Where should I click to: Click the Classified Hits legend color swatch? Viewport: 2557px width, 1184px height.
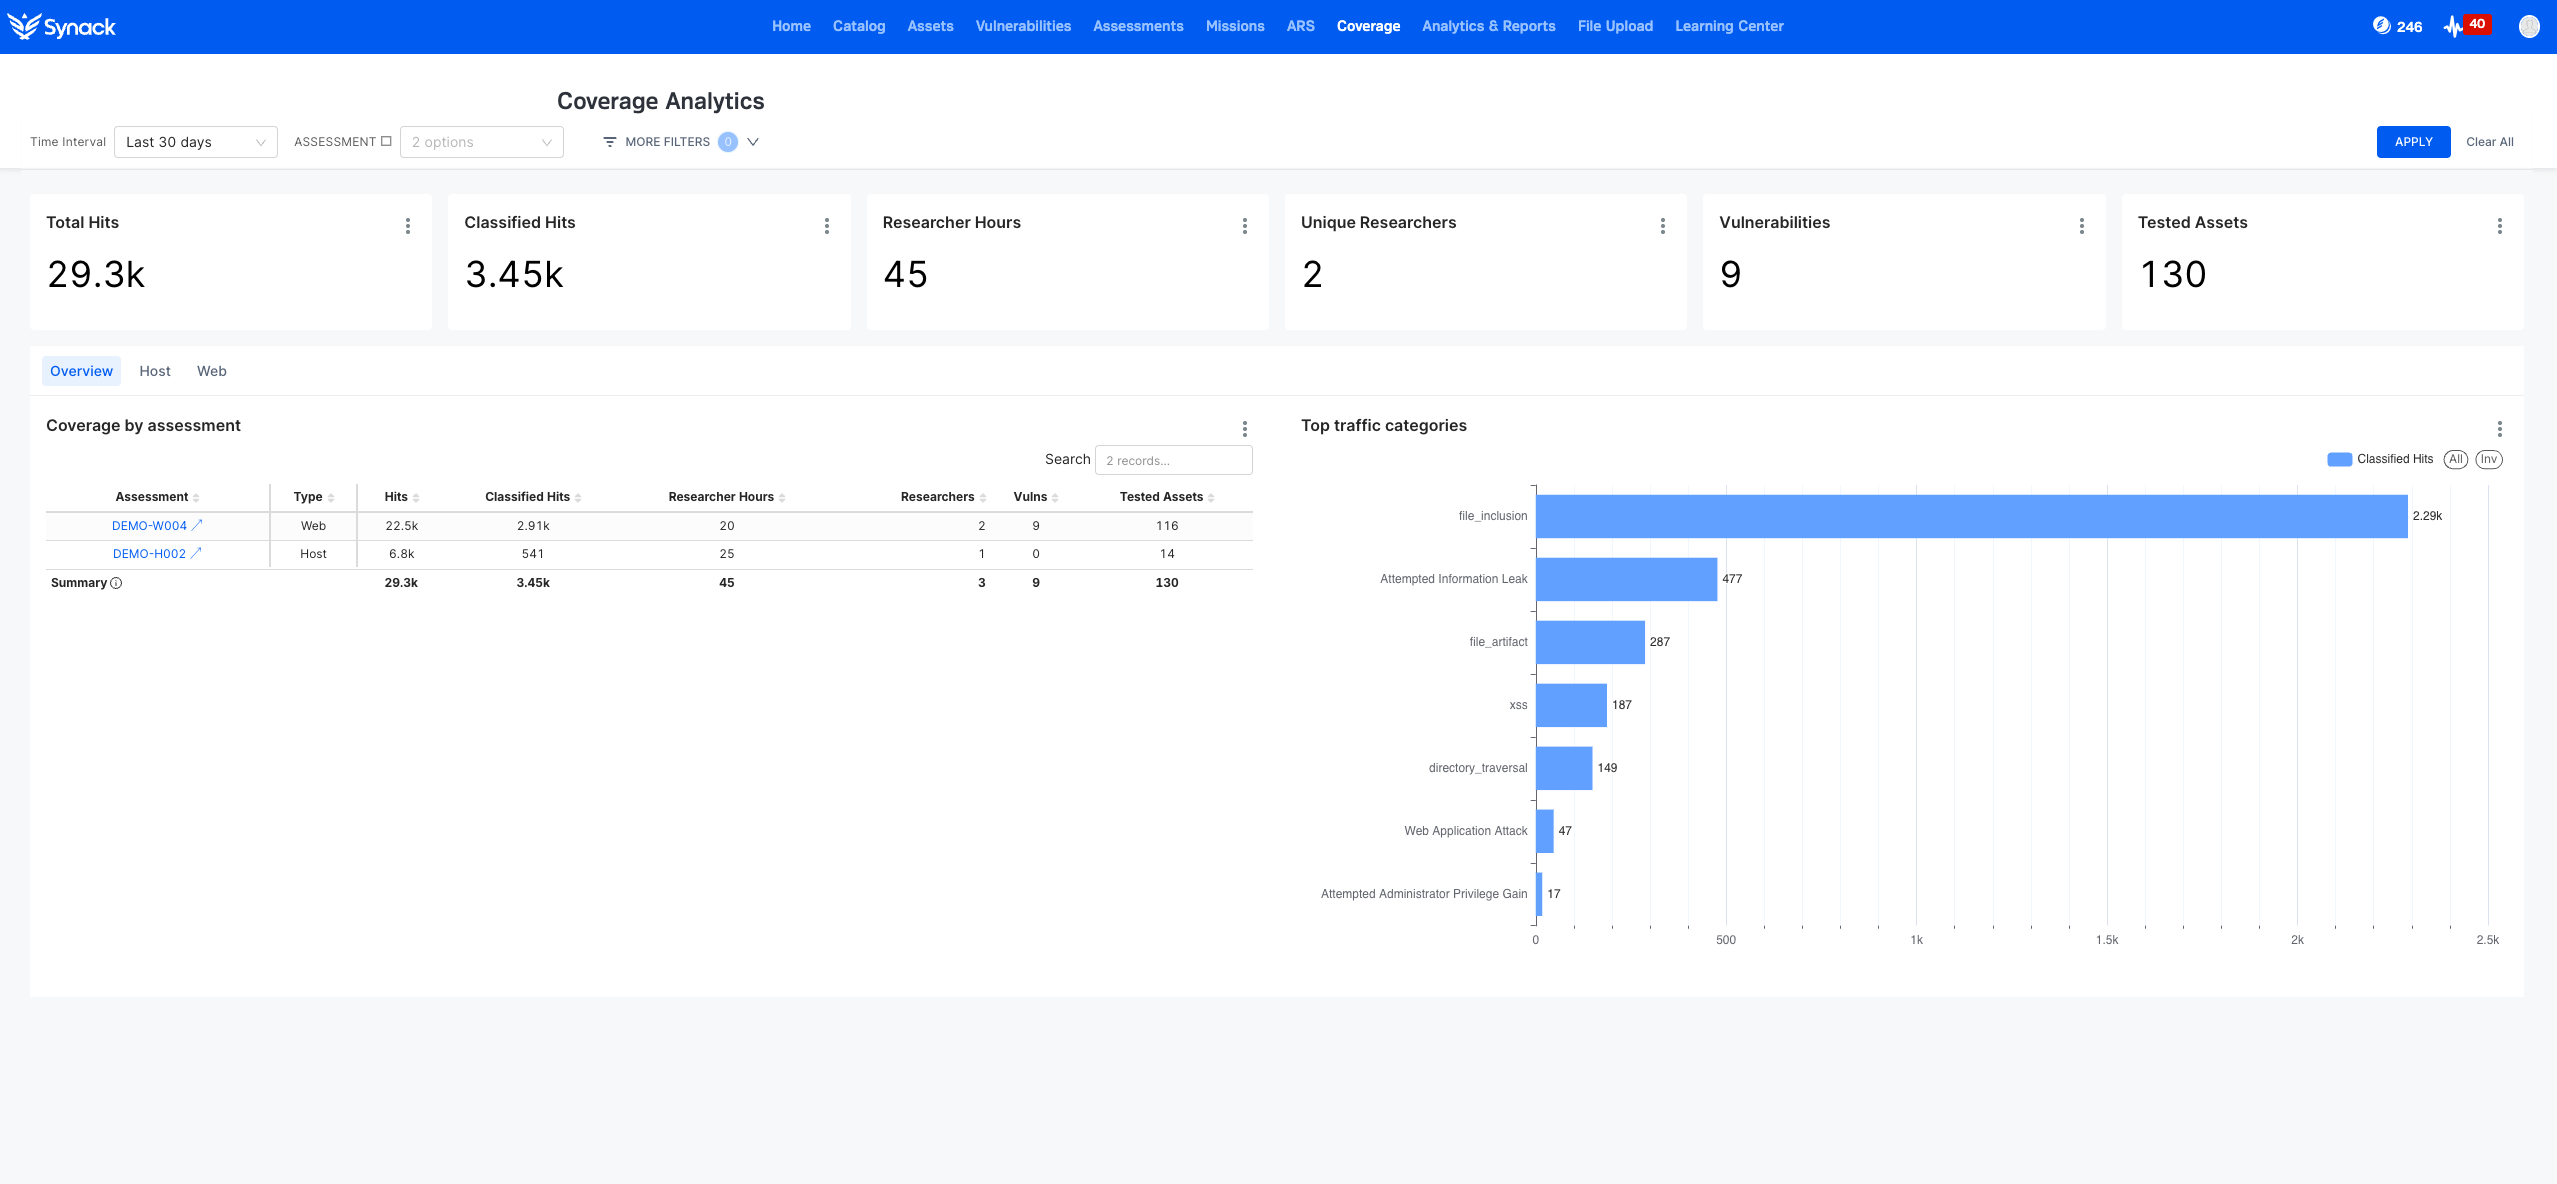pos(2339,459)
